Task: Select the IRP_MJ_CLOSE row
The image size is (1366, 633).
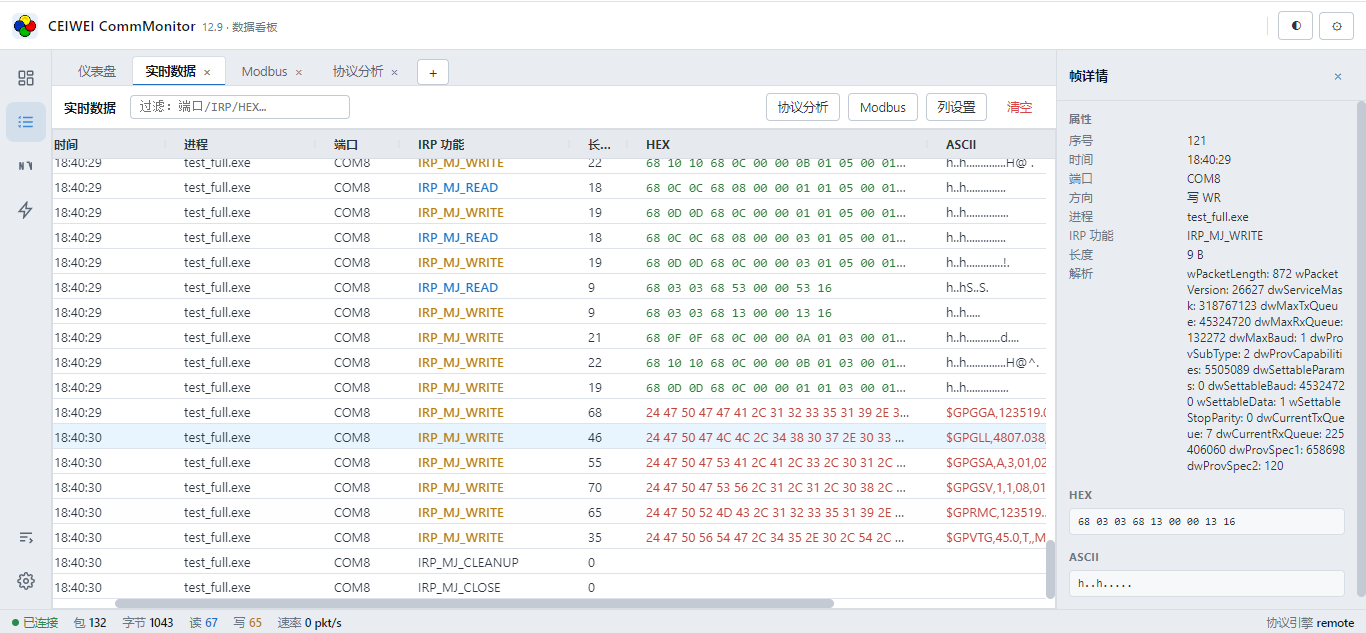Action: 549,587
